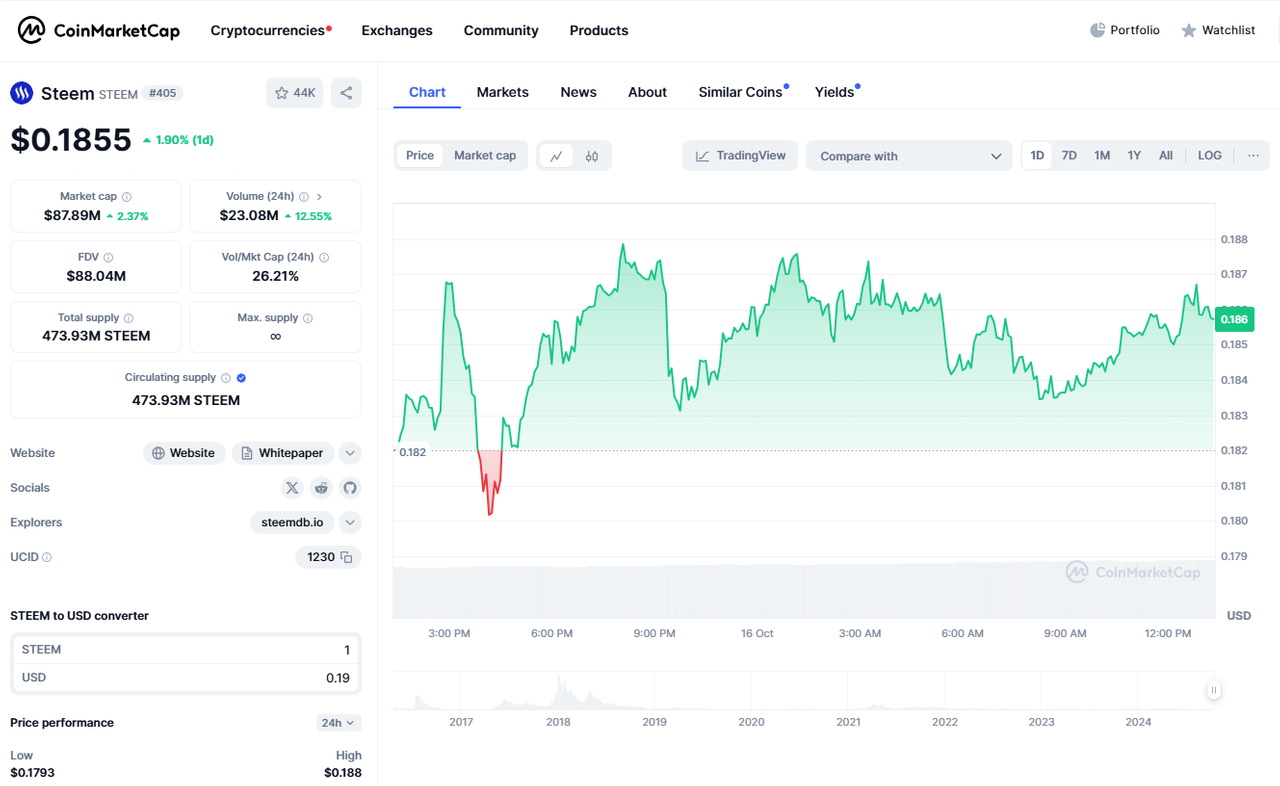Select the 7D time range
The height and width of the screenshot is (786, 1280).
1069,156
